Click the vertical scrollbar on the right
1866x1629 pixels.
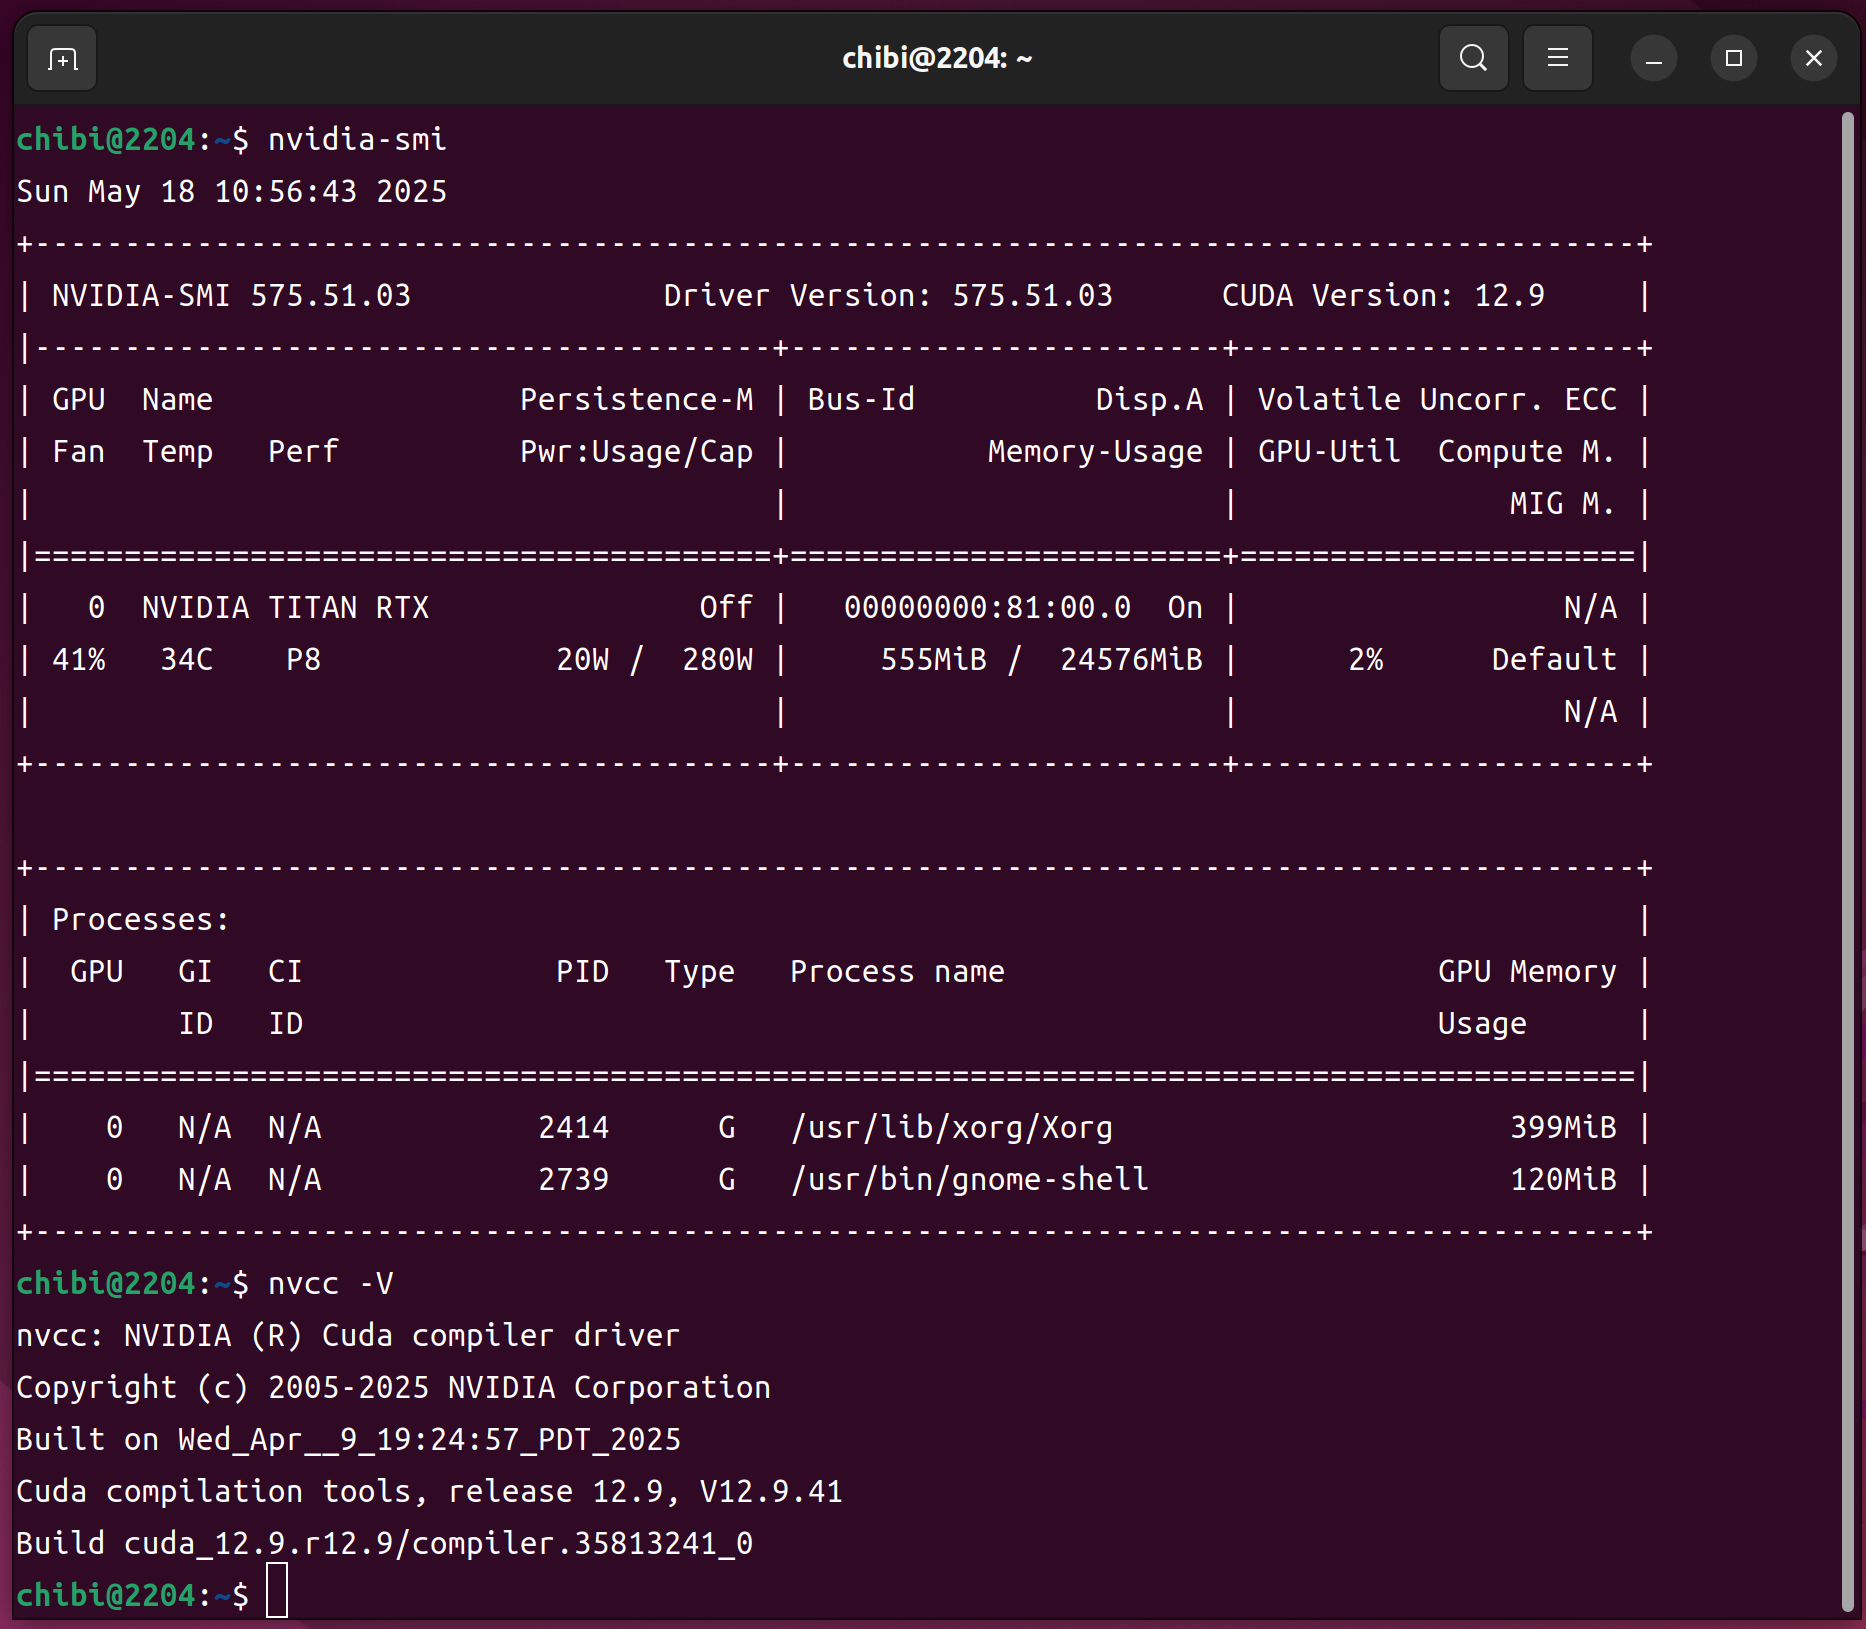[x=1847, y=860]
